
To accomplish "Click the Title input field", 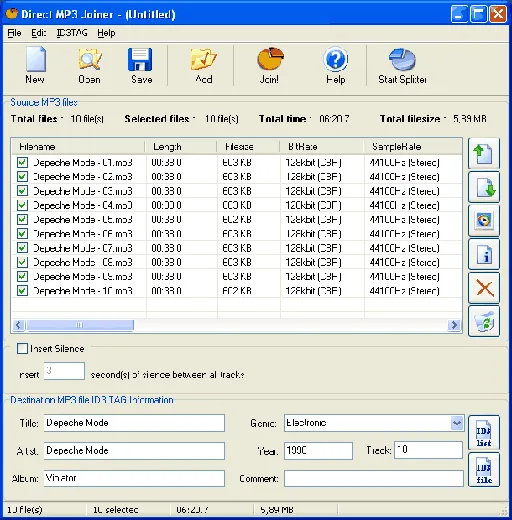I will click(134, 423).
